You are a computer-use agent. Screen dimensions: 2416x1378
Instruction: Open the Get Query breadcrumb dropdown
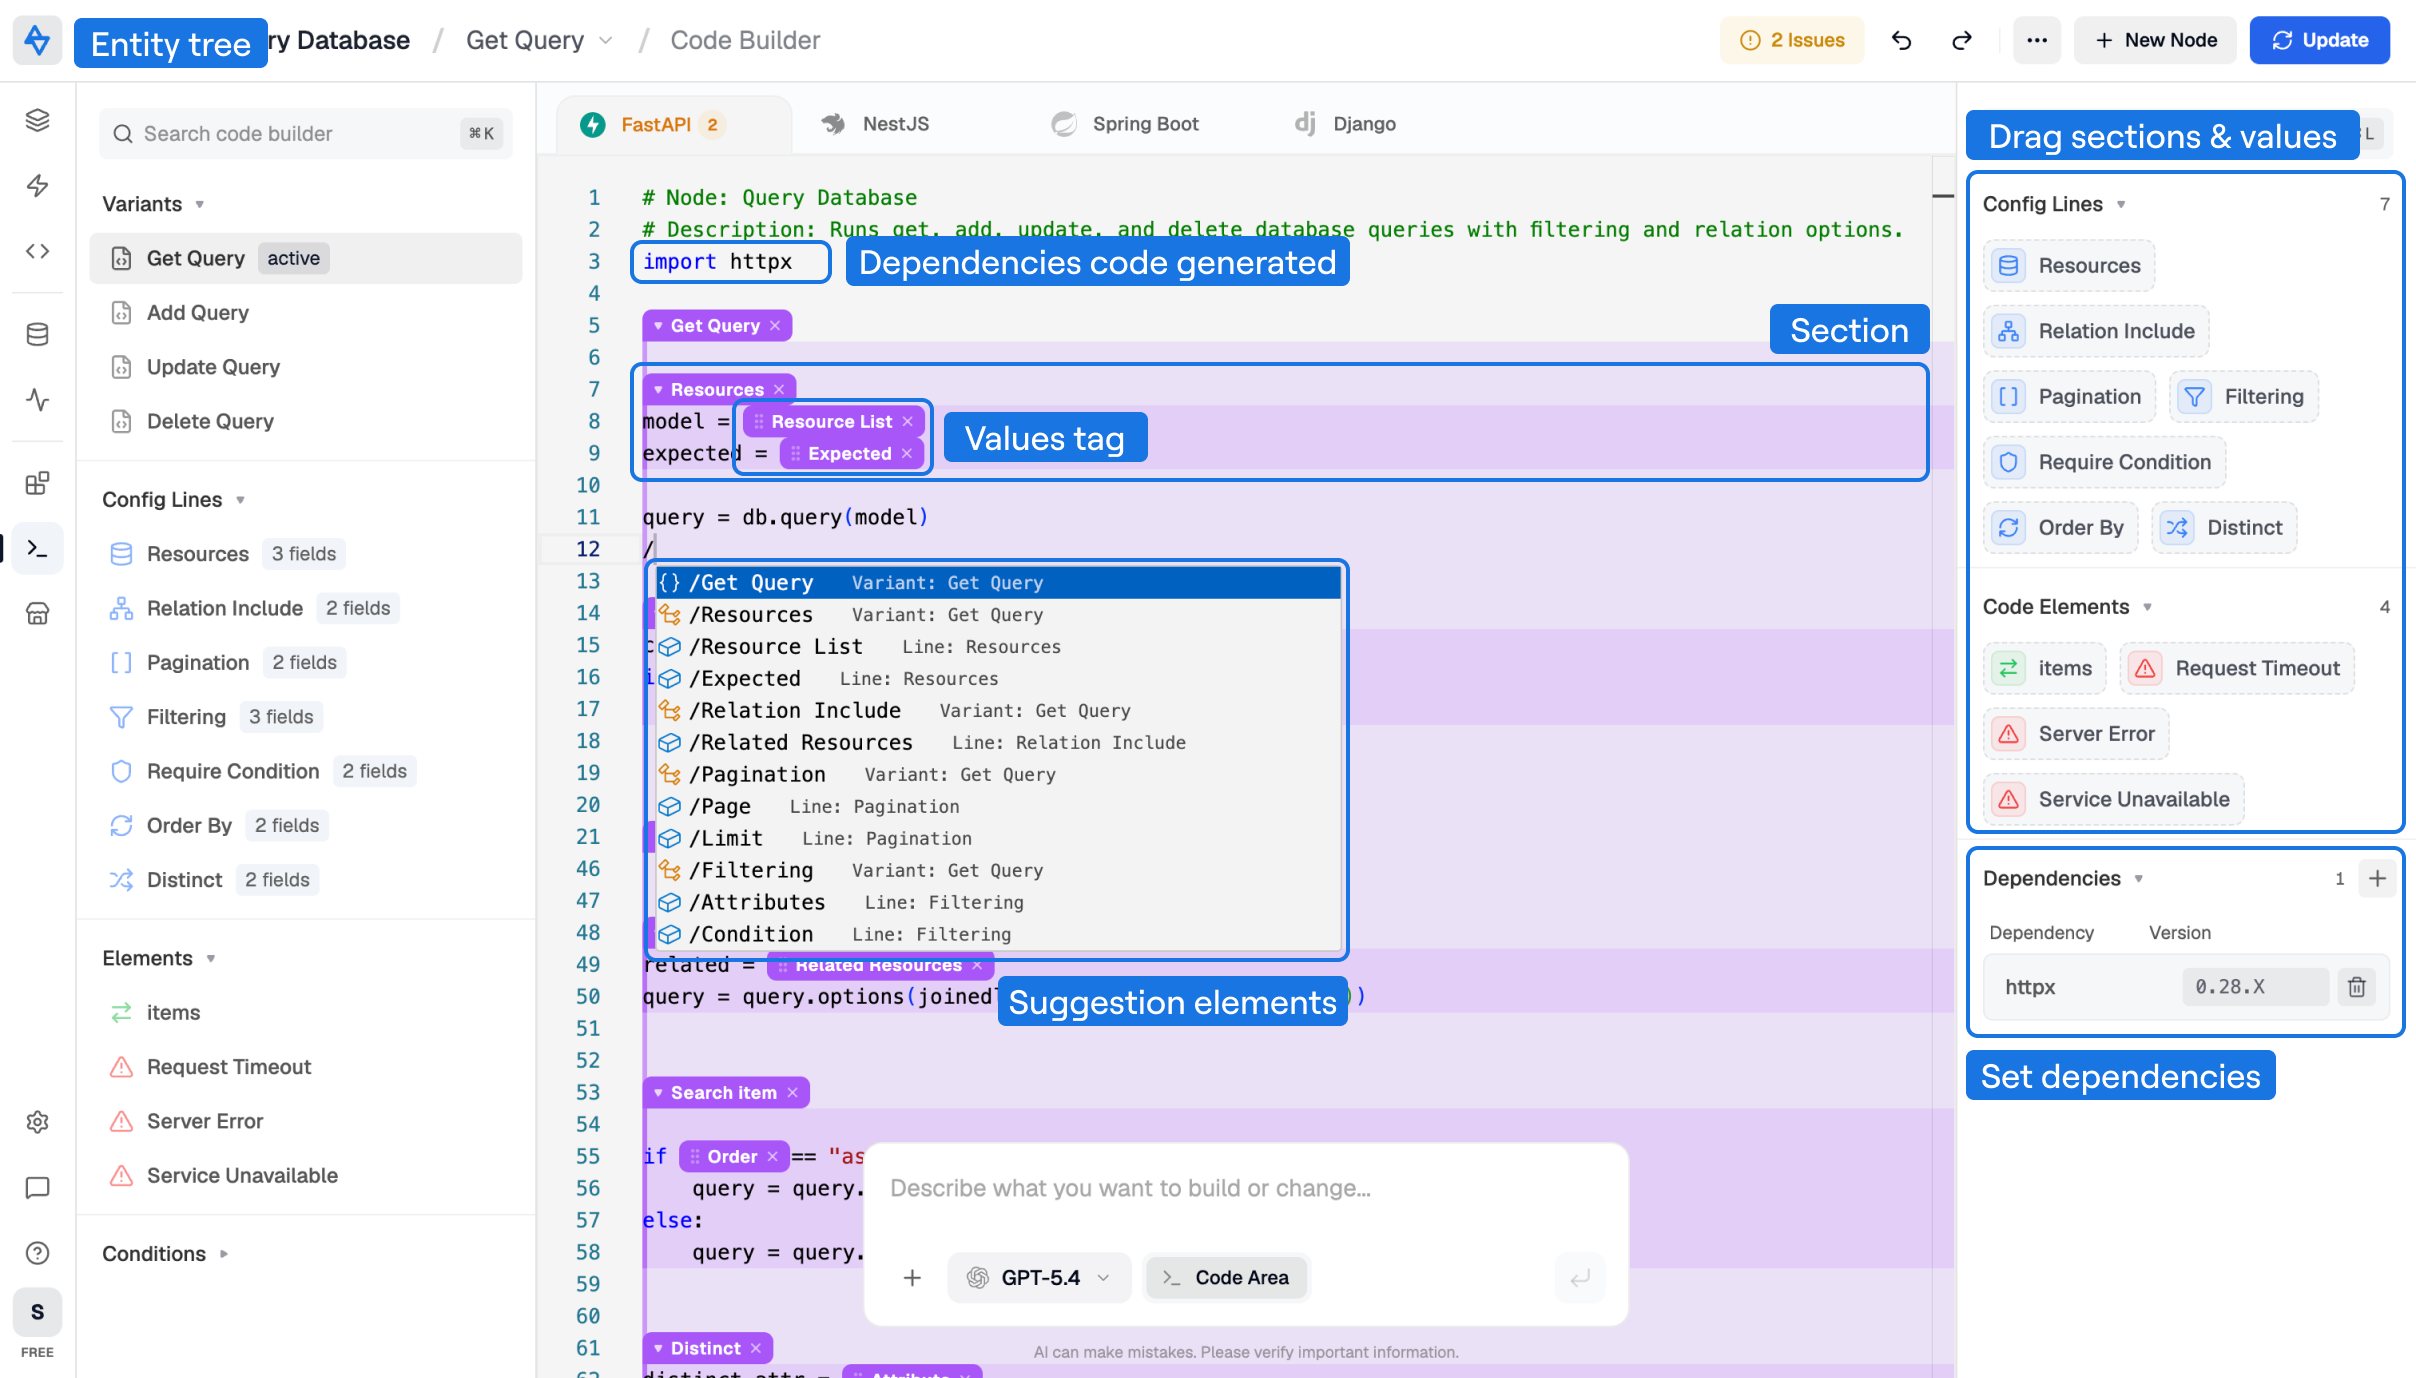(605, 41)
